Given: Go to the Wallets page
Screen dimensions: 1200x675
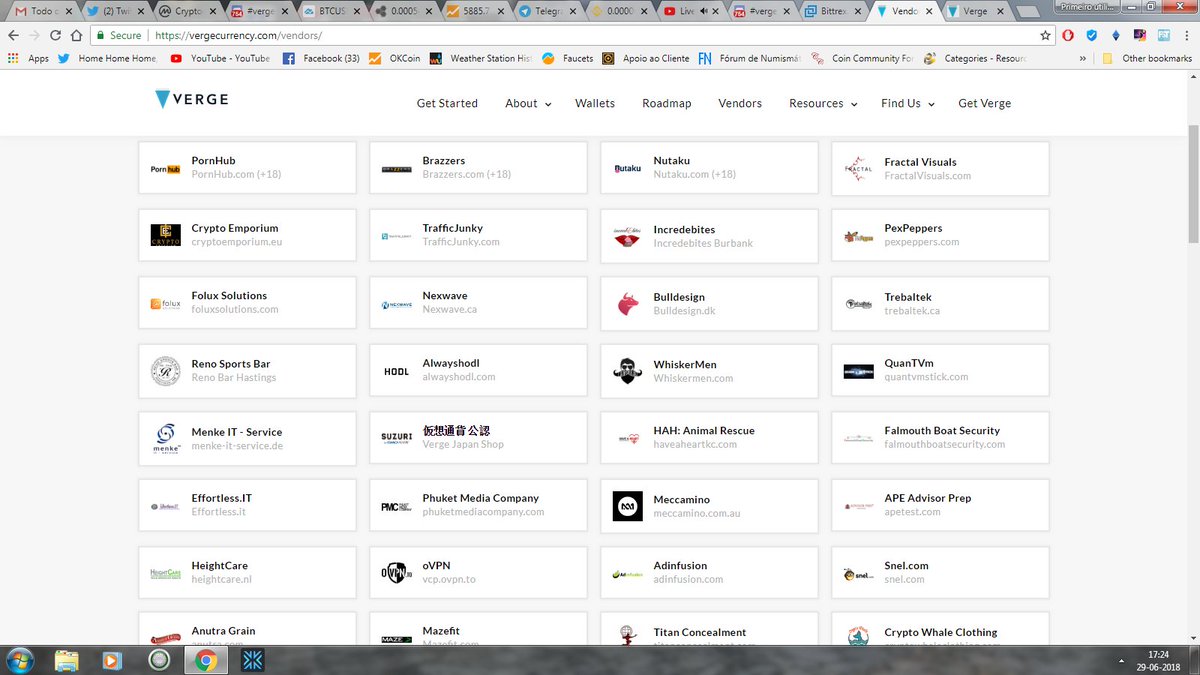Looking at the screenshot, I should click(x=595, y=103).
